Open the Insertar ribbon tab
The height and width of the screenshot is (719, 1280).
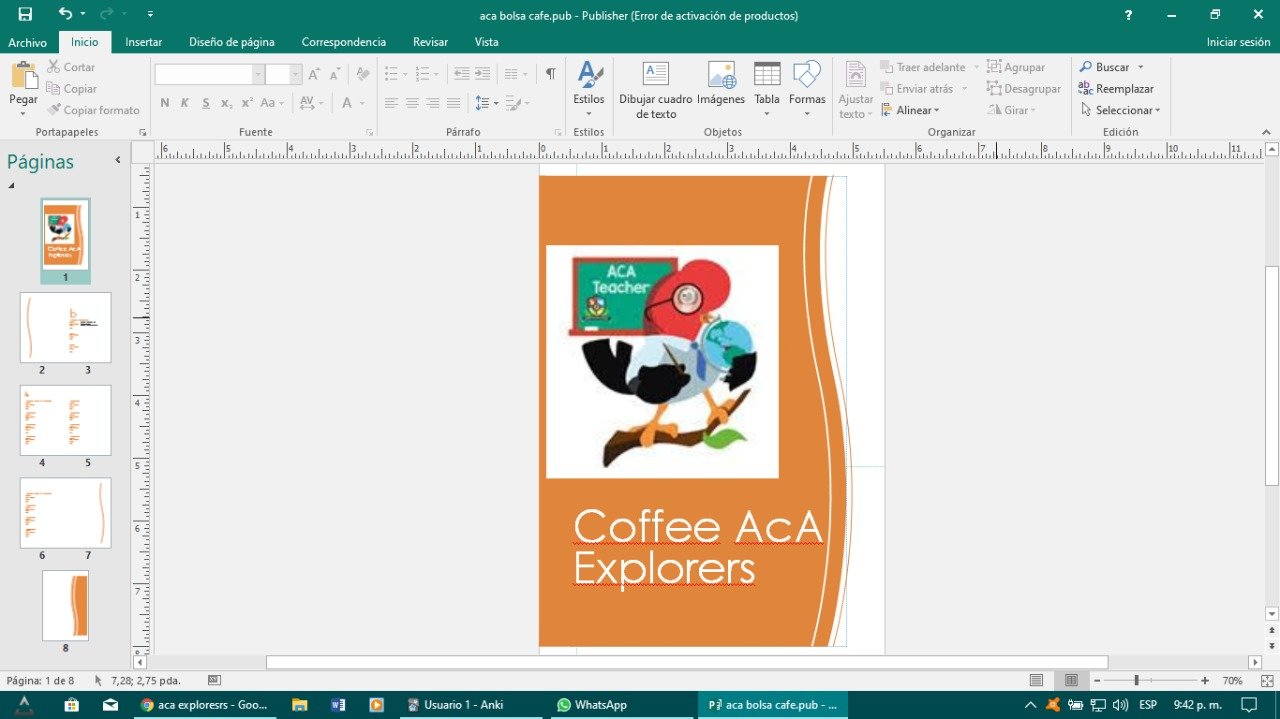(x=143, y=42)
